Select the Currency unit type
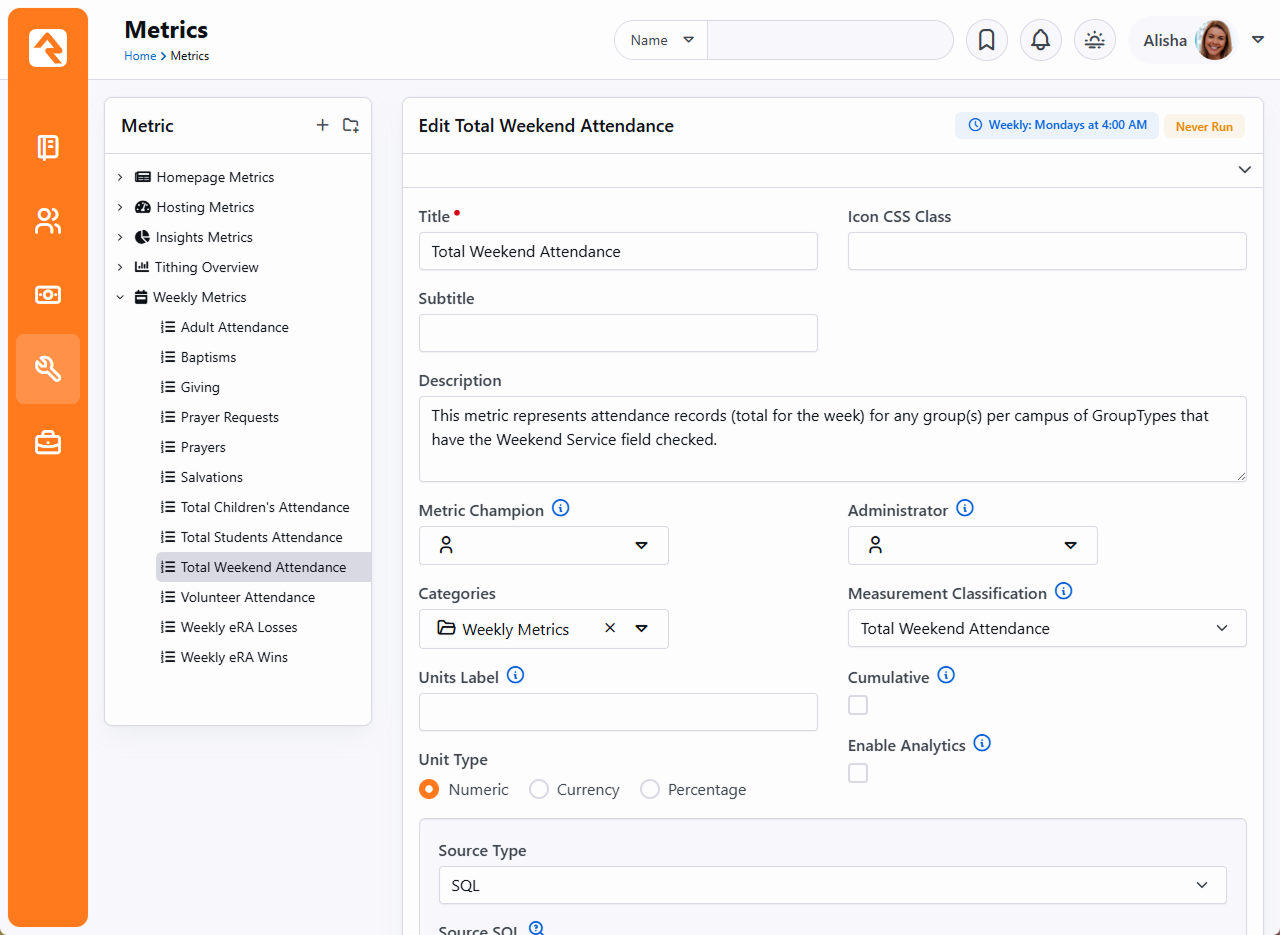 click(x=539, y=789)
